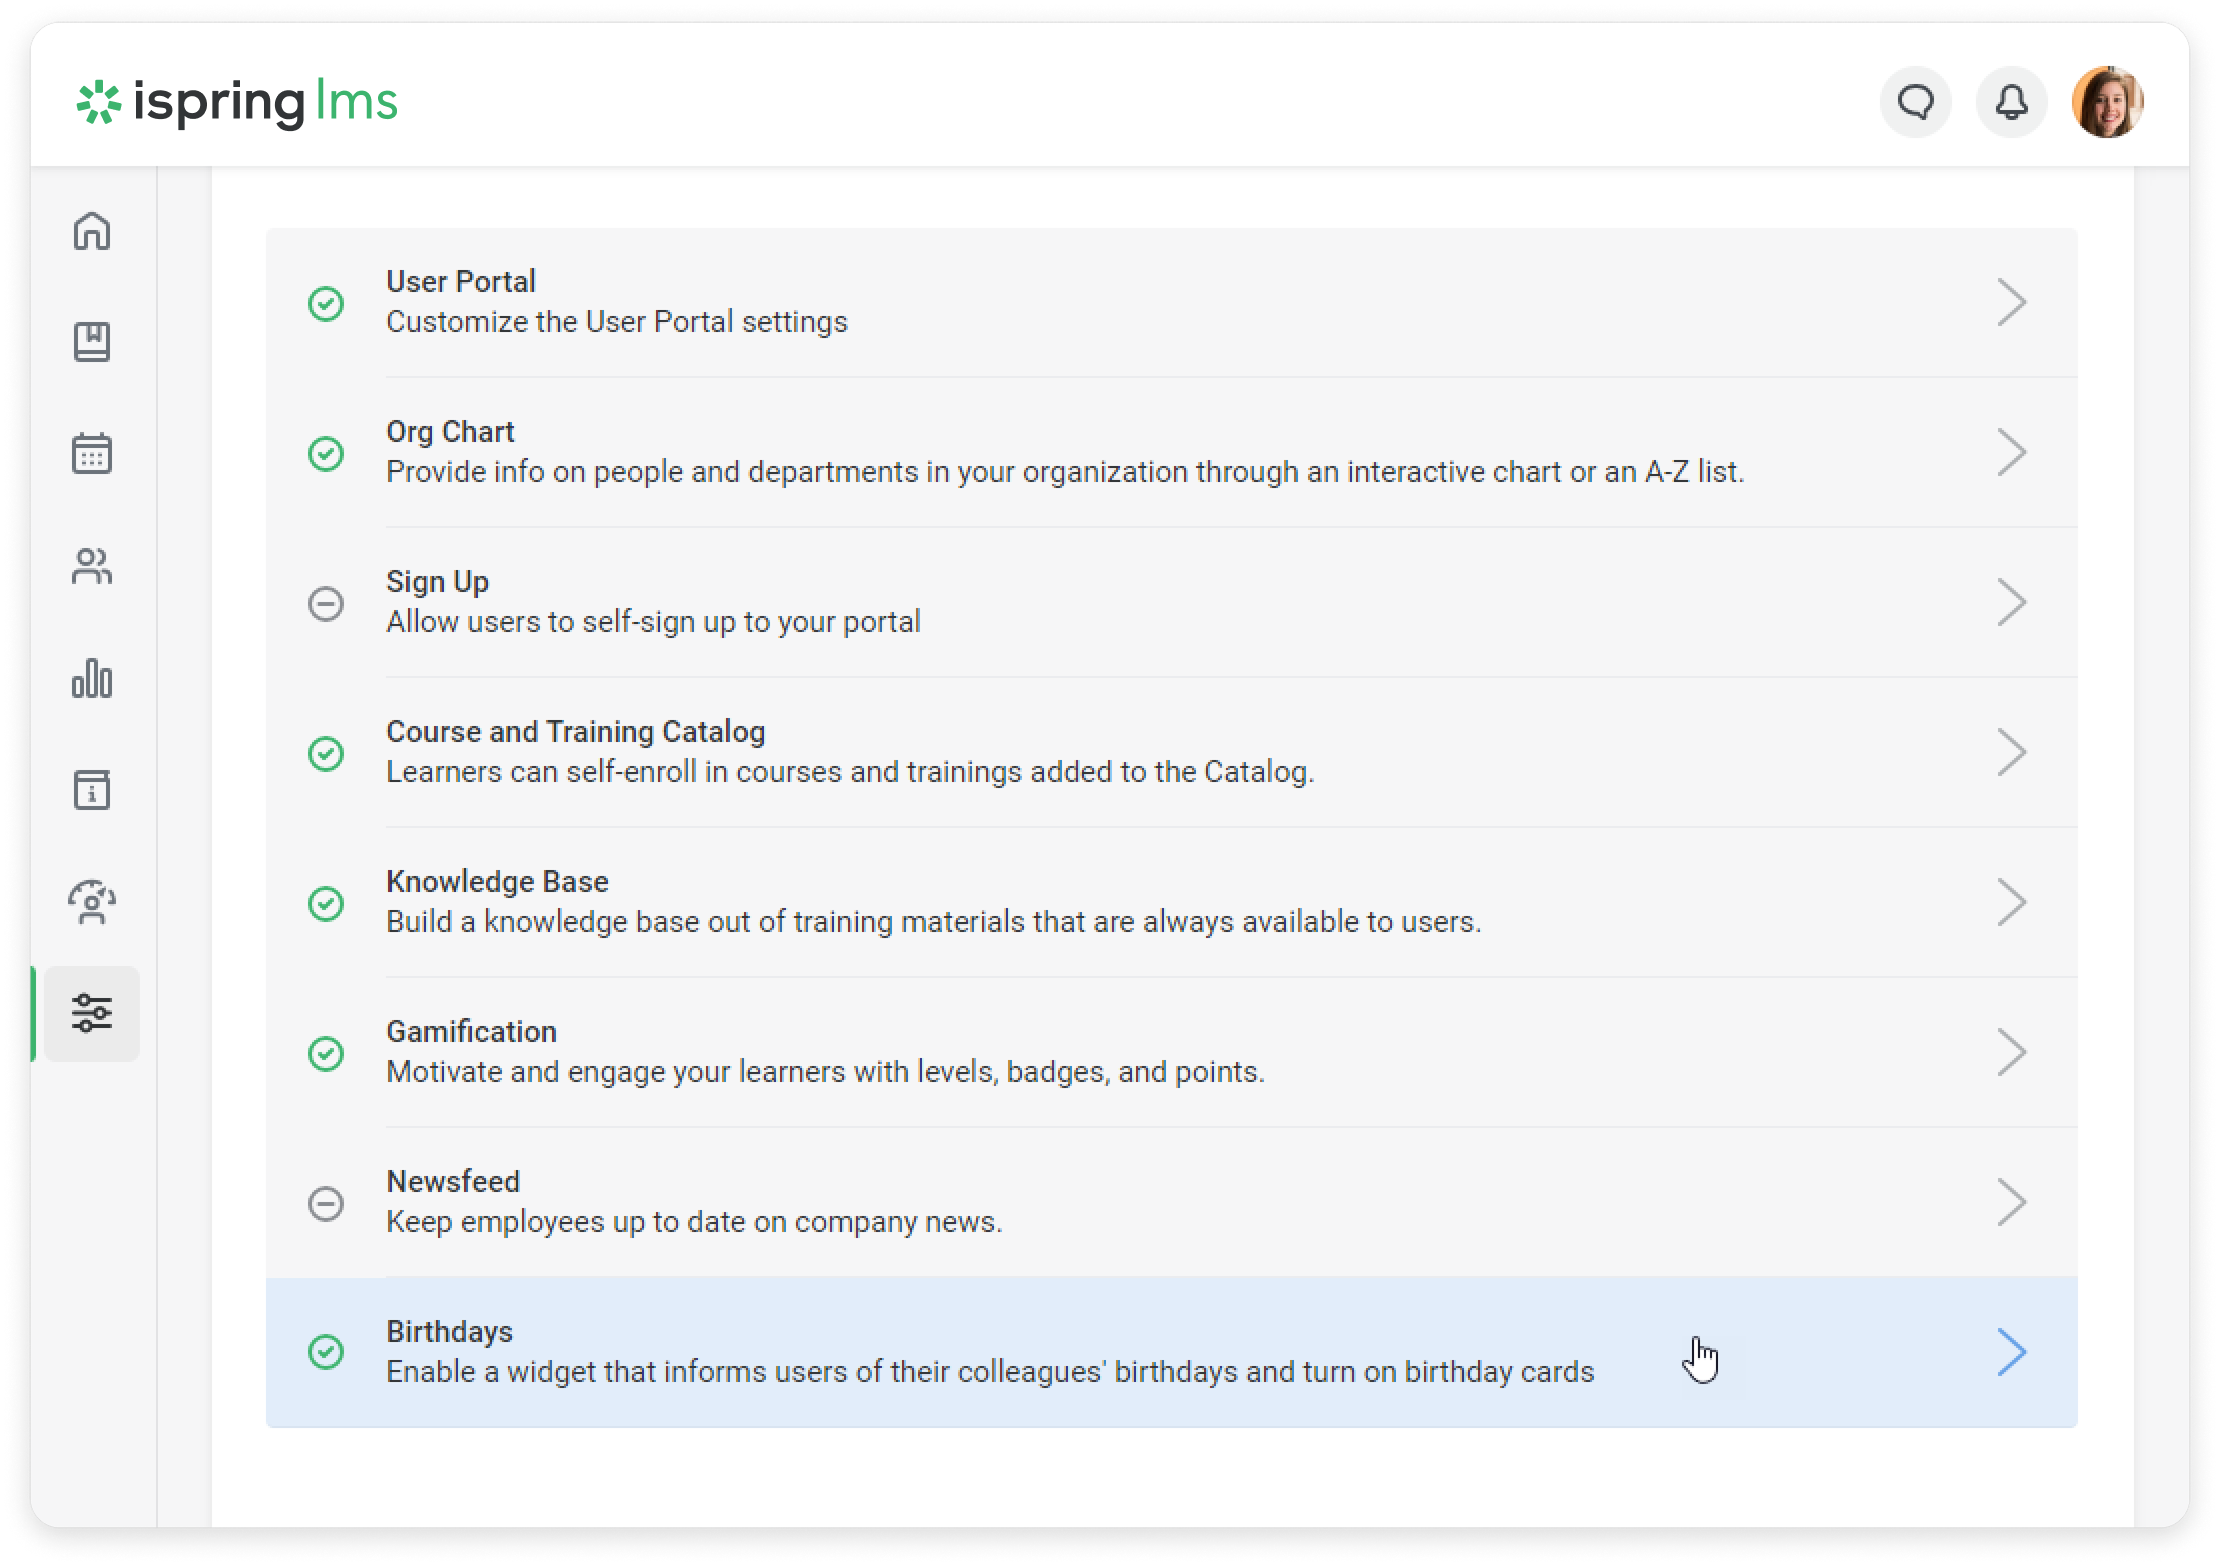Open the info box sidebar icon

(92, 790)
